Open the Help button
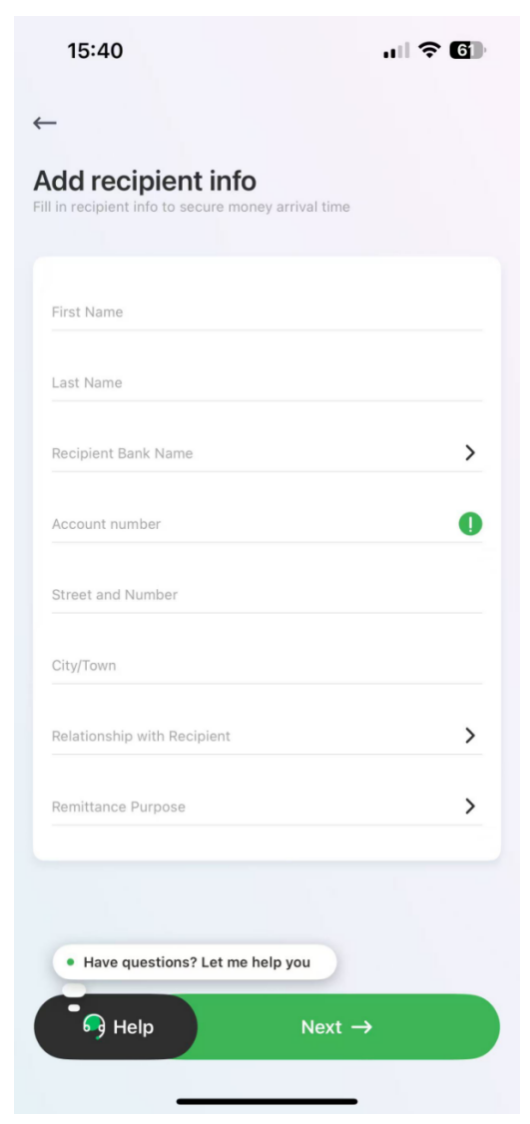 coord(116,1027)
